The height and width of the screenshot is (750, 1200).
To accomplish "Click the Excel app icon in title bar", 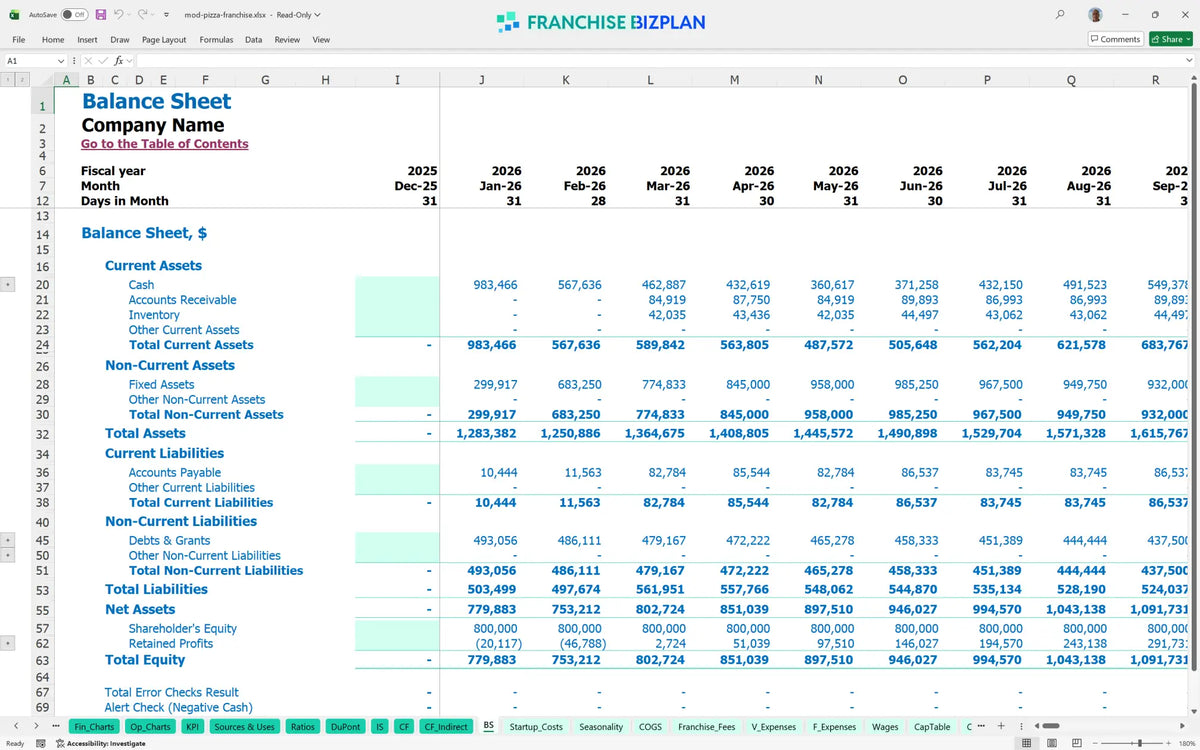I will 13,15.
